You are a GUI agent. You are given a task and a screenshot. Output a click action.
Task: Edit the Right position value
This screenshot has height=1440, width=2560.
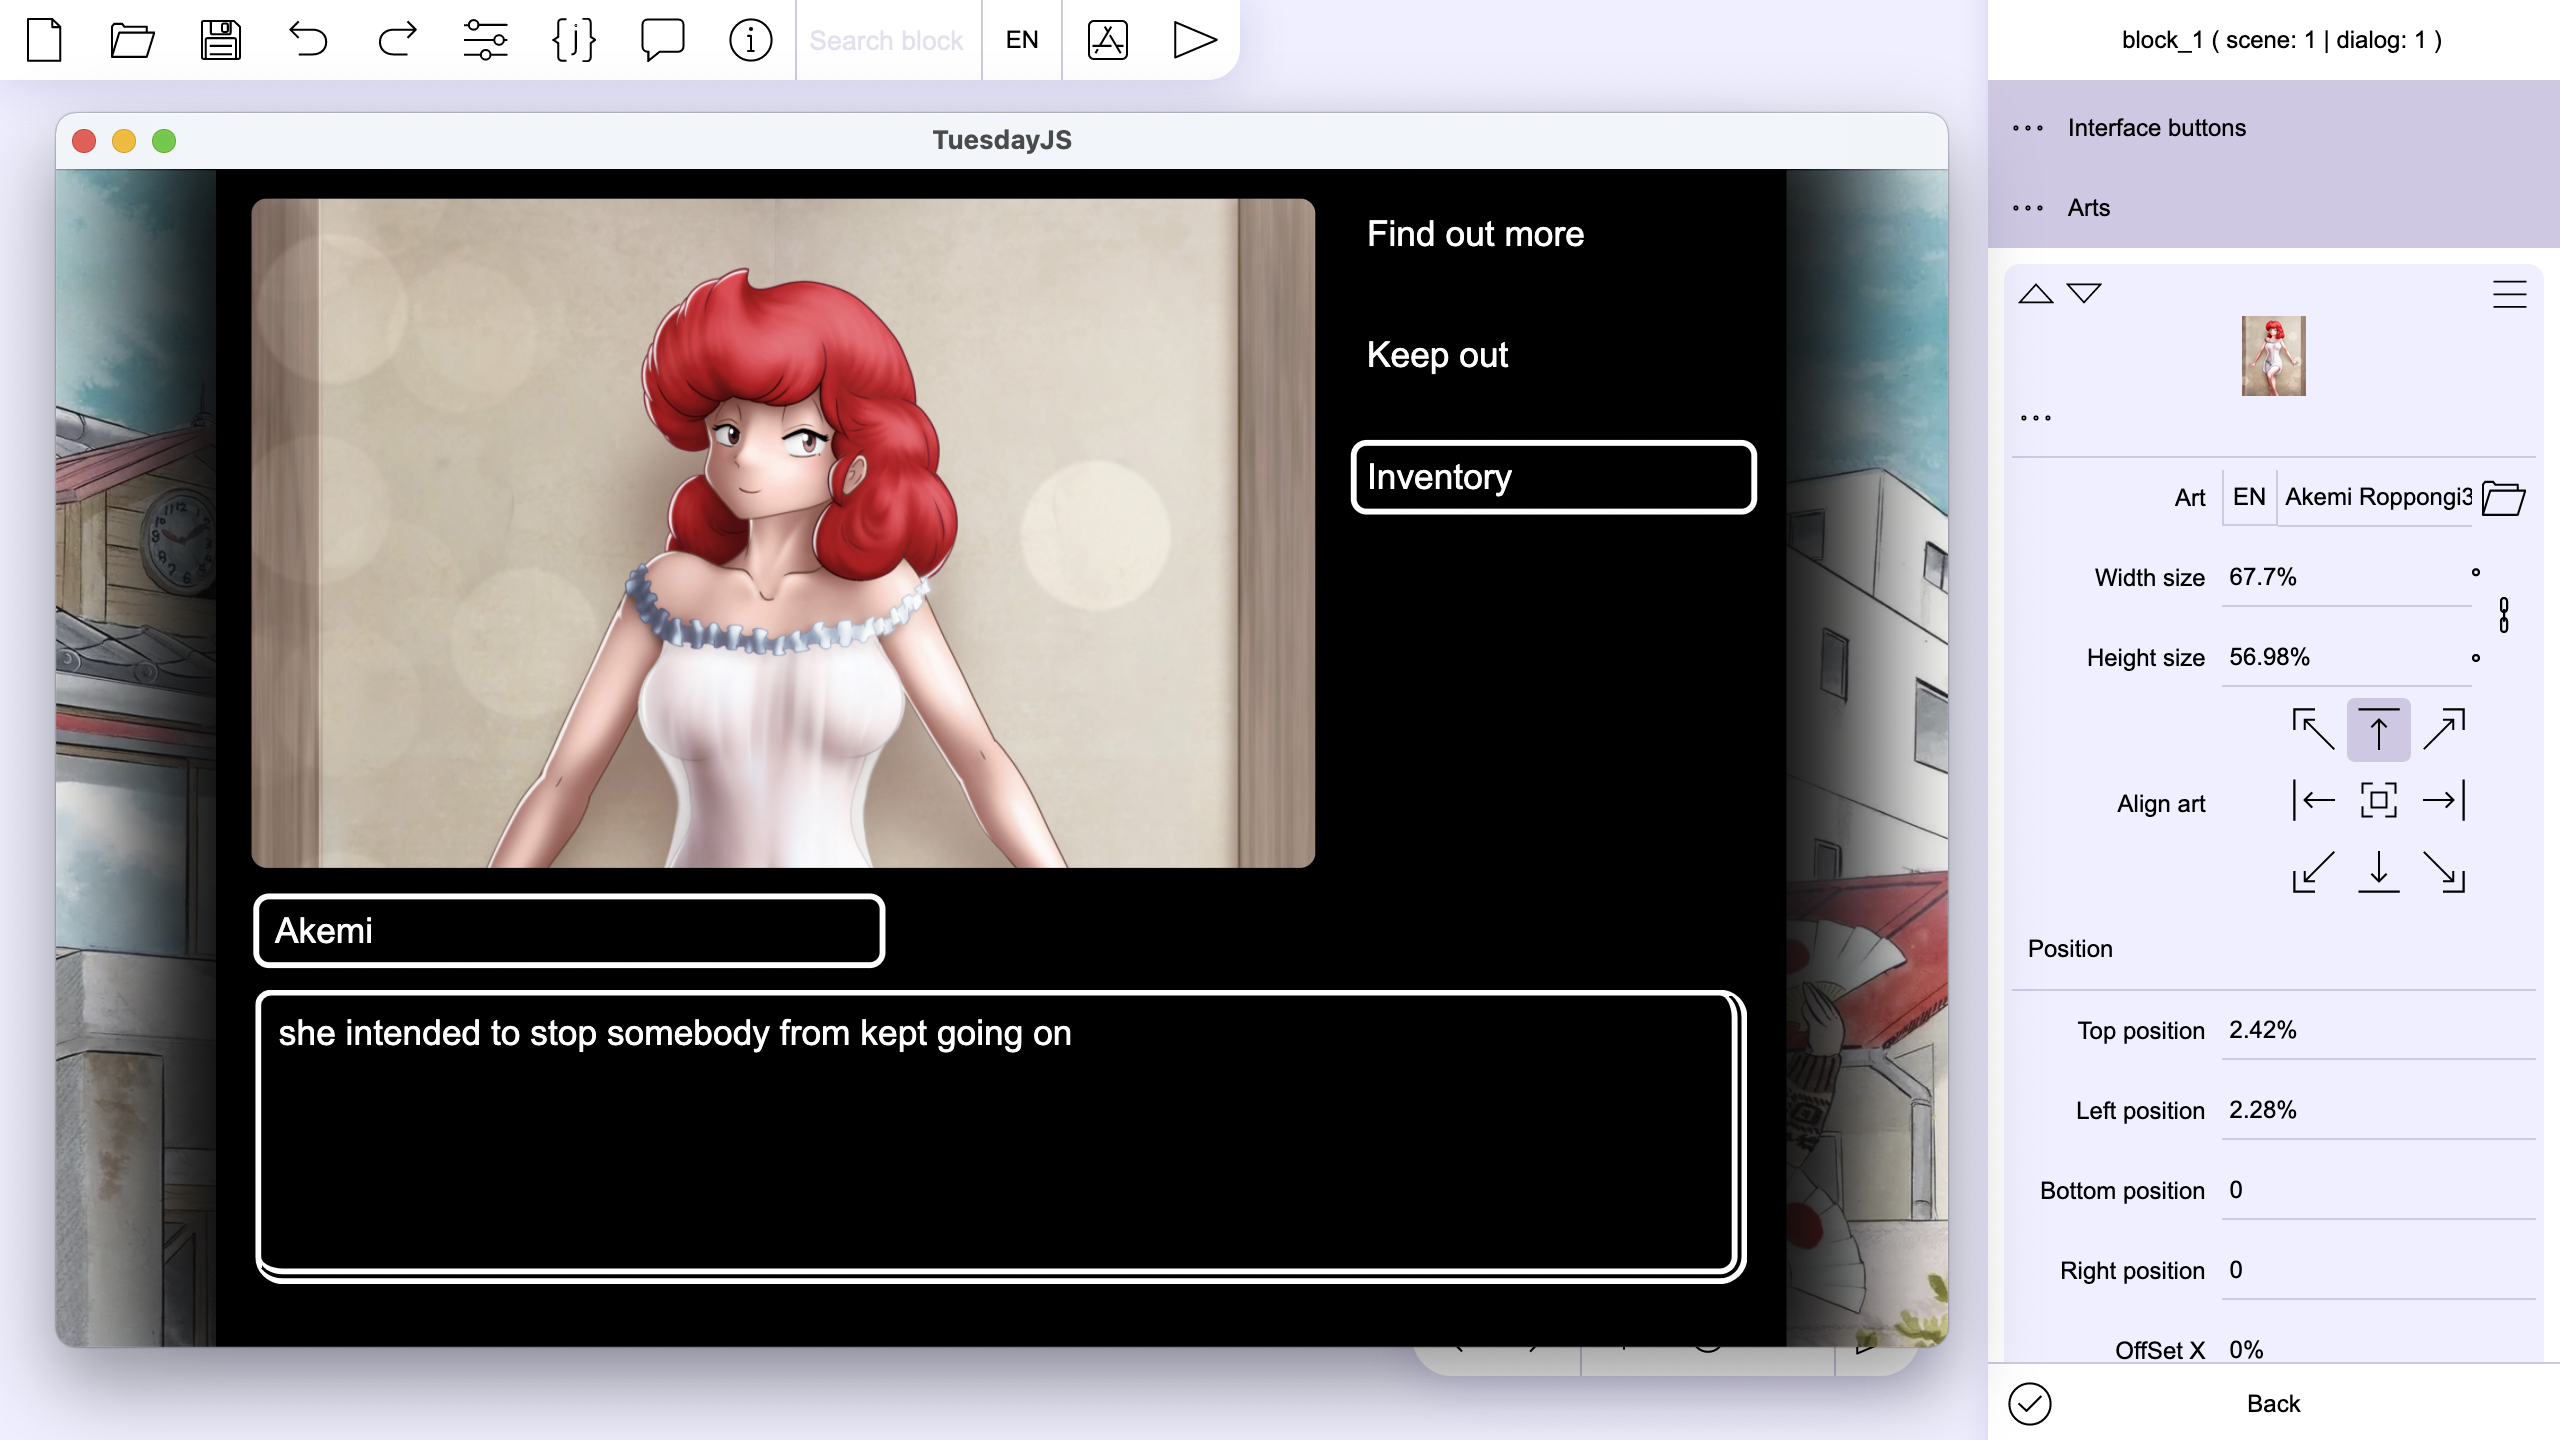pyautogui.click(x=2378, y=1270)
